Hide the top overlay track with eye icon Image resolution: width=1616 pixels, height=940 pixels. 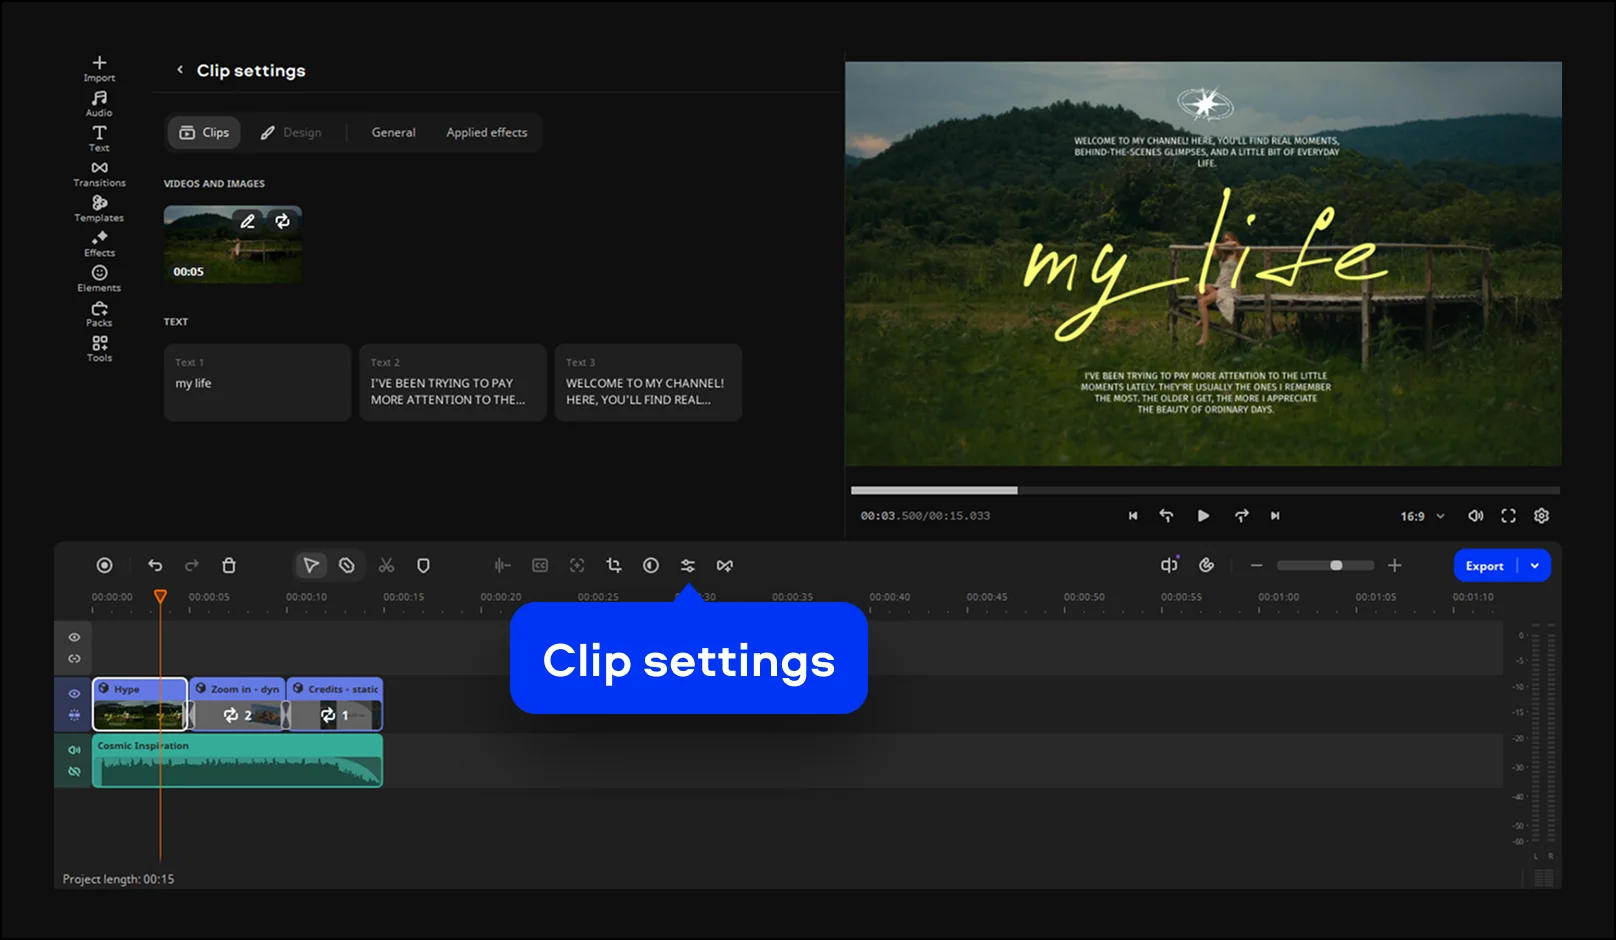(74, 637)
